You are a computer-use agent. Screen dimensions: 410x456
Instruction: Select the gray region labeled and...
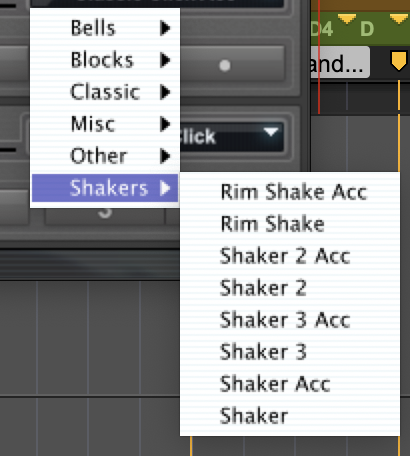[x=340, y=63]
